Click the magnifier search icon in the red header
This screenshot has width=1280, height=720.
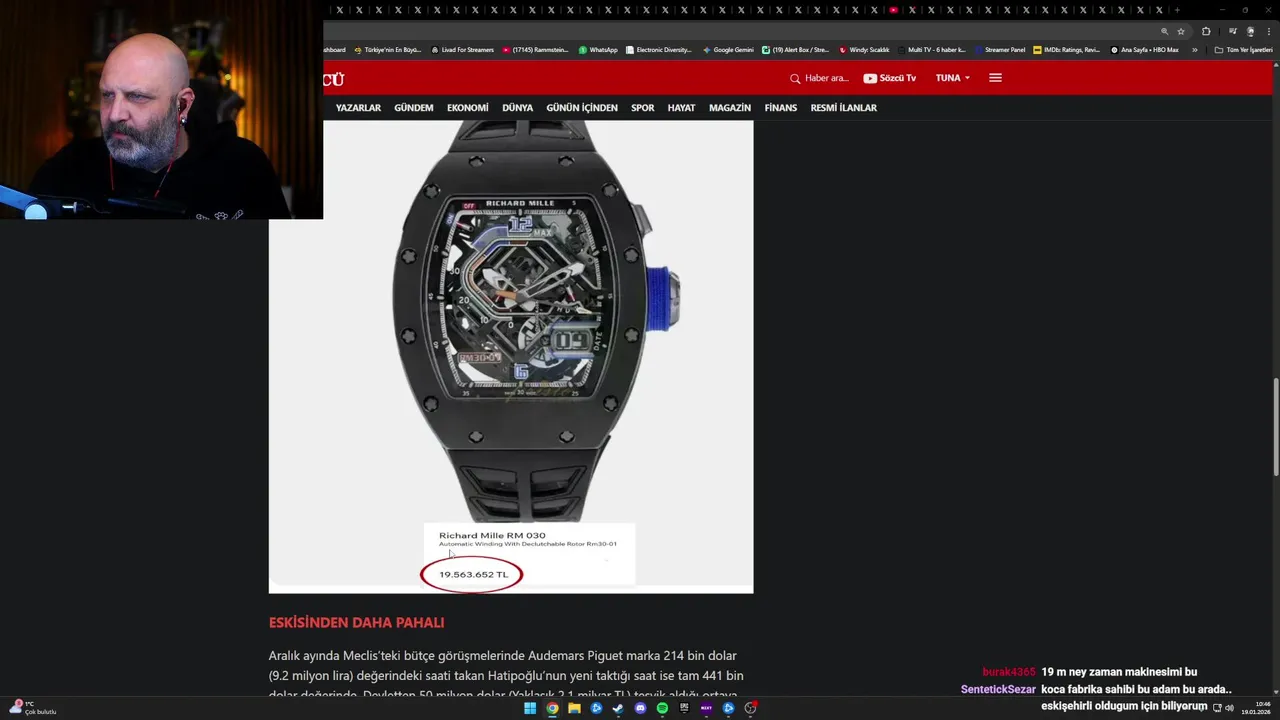pyautogui.click(x=795, y=78)
